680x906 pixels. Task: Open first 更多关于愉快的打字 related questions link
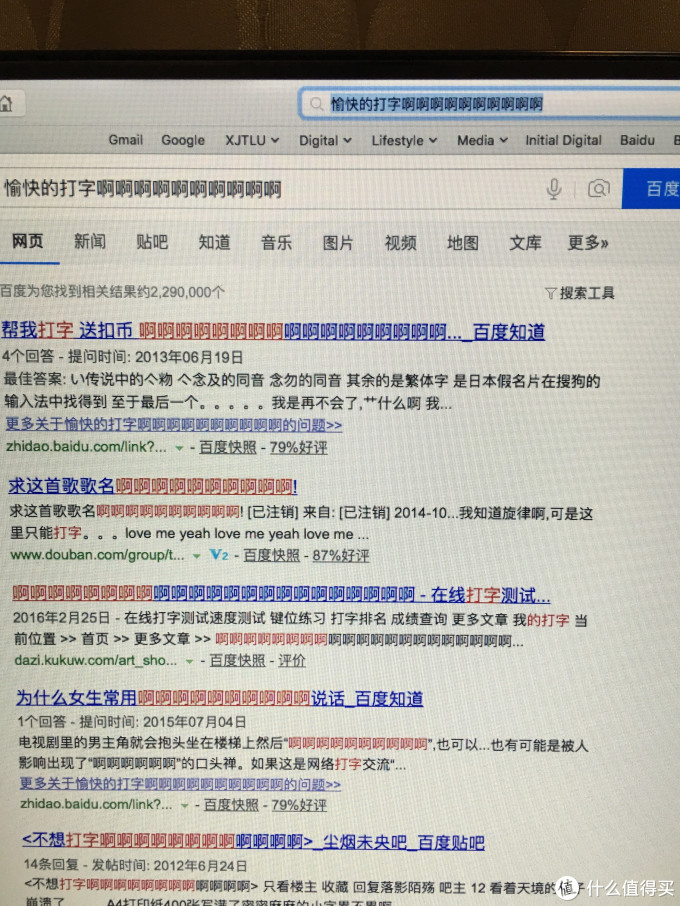click(174, 425)
